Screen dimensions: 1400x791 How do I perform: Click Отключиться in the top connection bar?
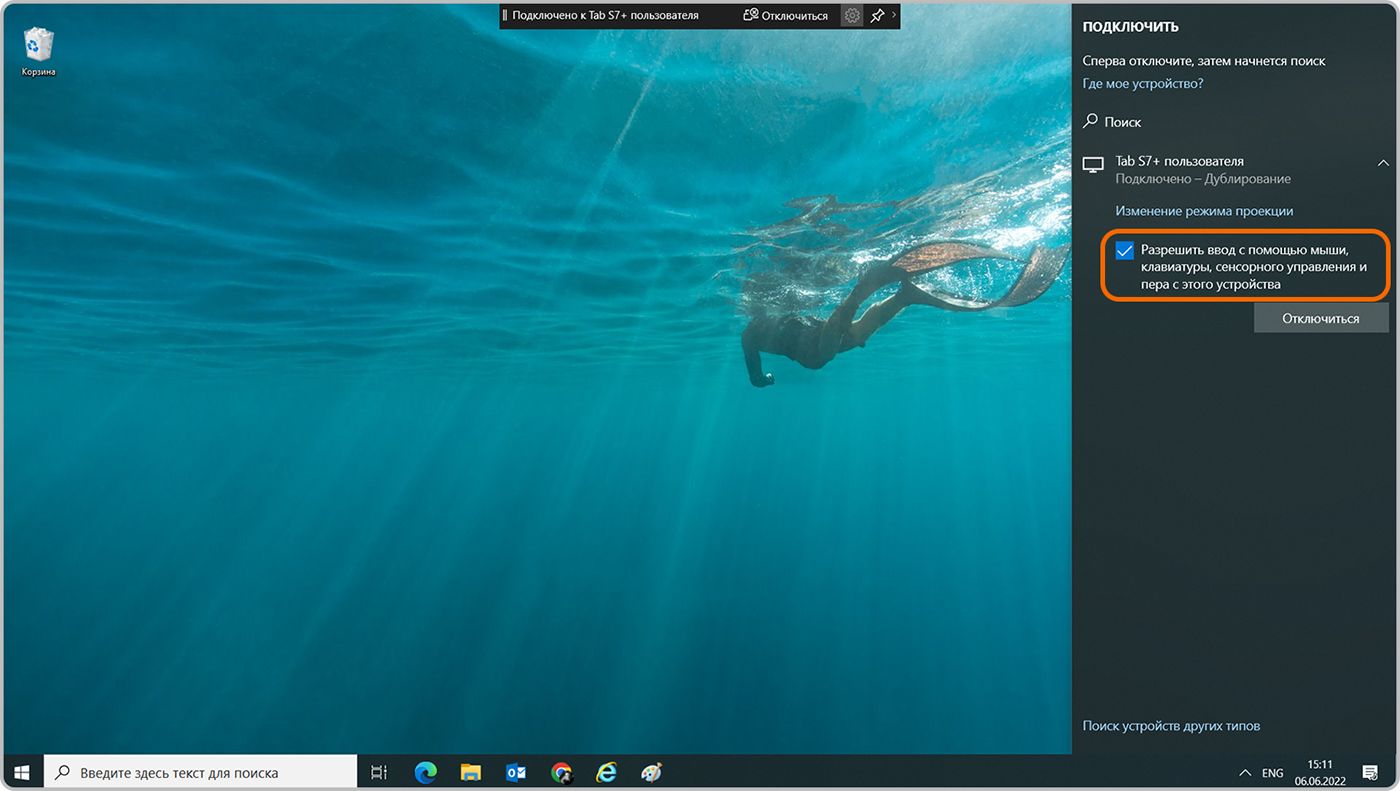point(785,16)
